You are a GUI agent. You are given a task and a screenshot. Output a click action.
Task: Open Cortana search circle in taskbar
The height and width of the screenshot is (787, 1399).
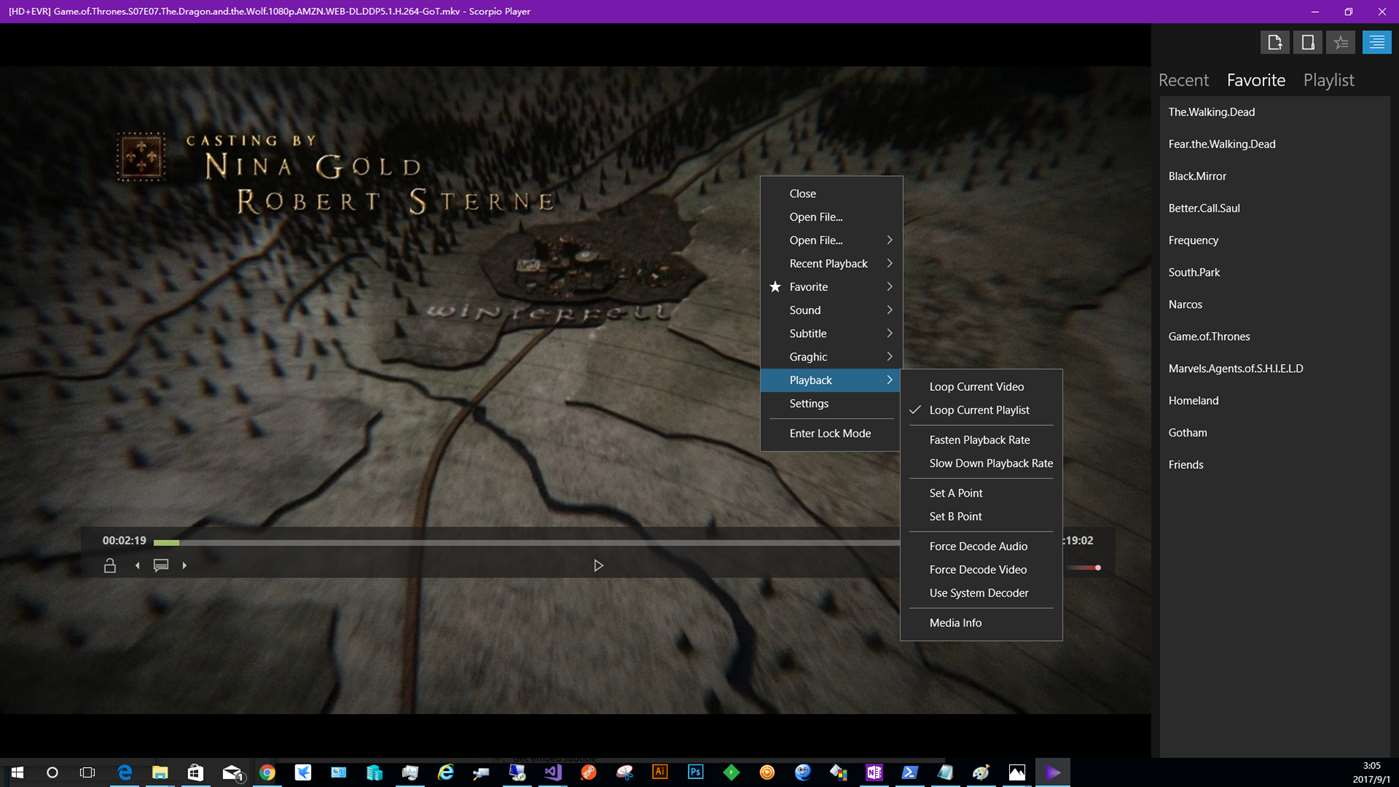click(x=52, y=772)
